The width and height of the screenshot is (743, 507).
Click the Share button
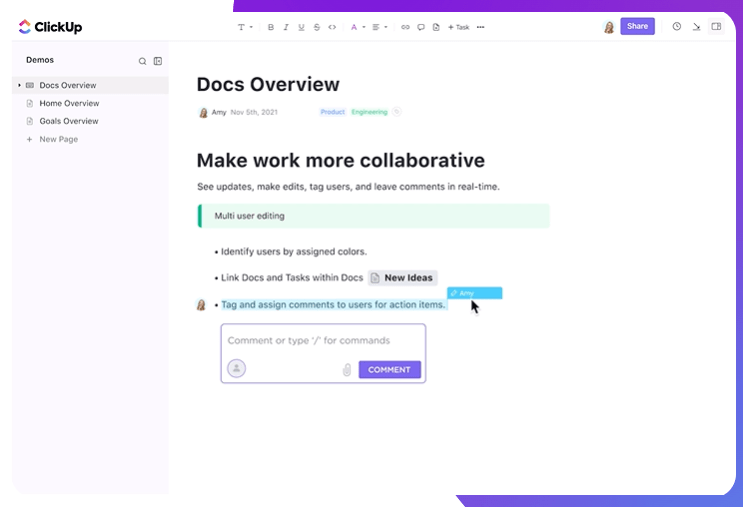tap(637, 26)
